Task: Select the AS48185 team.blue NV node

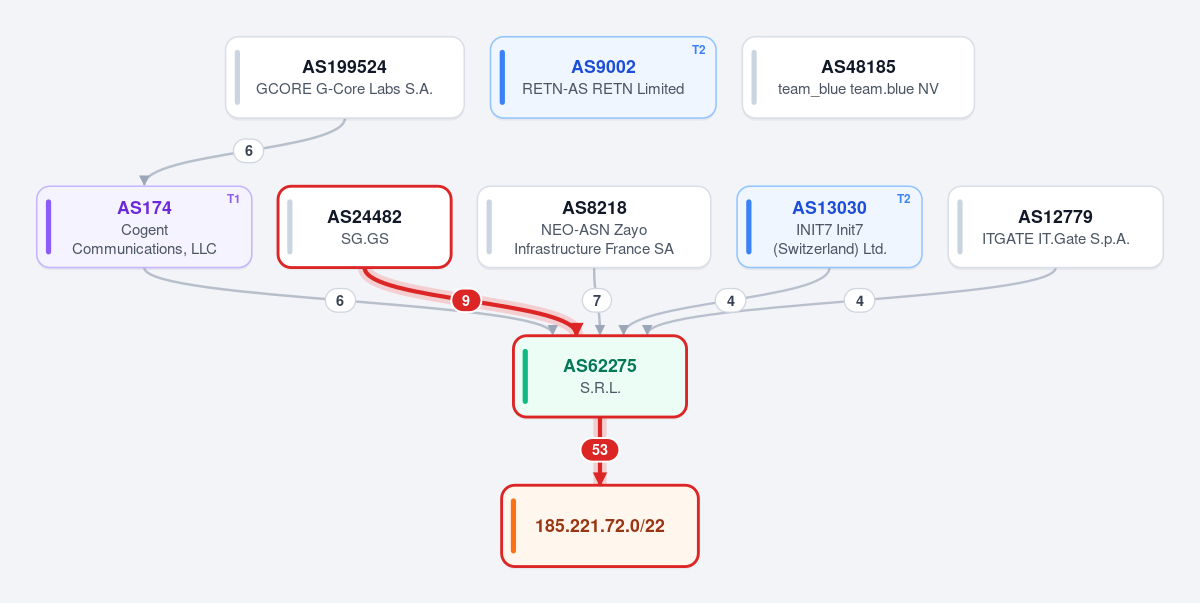Action: pyautogui.click(x=858, y=77)
